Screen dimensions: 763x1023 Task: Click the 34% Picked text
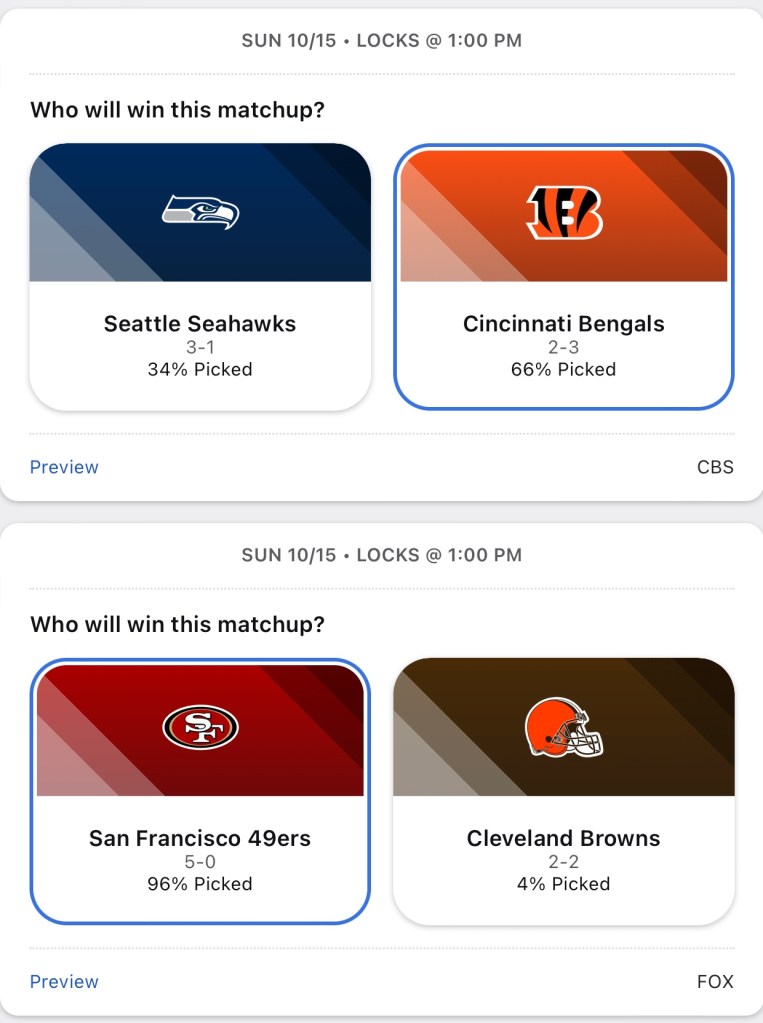200,369
